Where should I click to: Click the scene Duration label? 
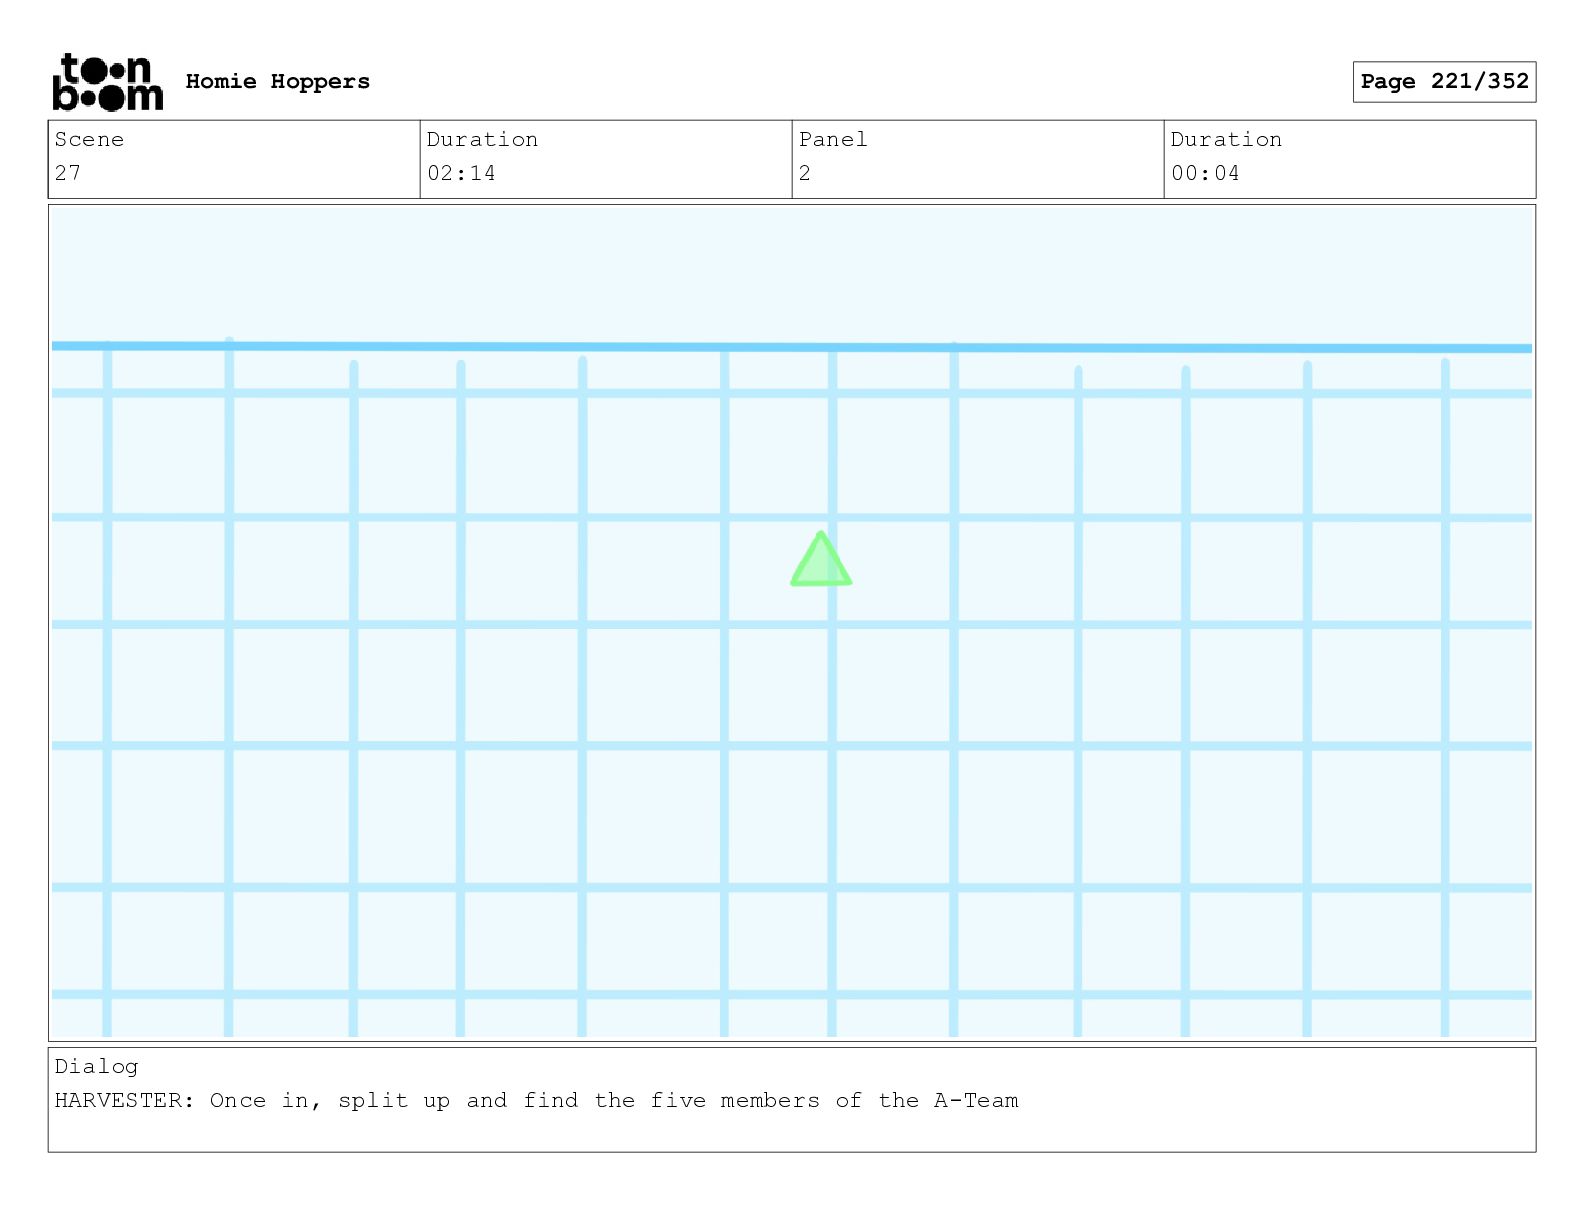pyautogui.click(x=482, y=139)
